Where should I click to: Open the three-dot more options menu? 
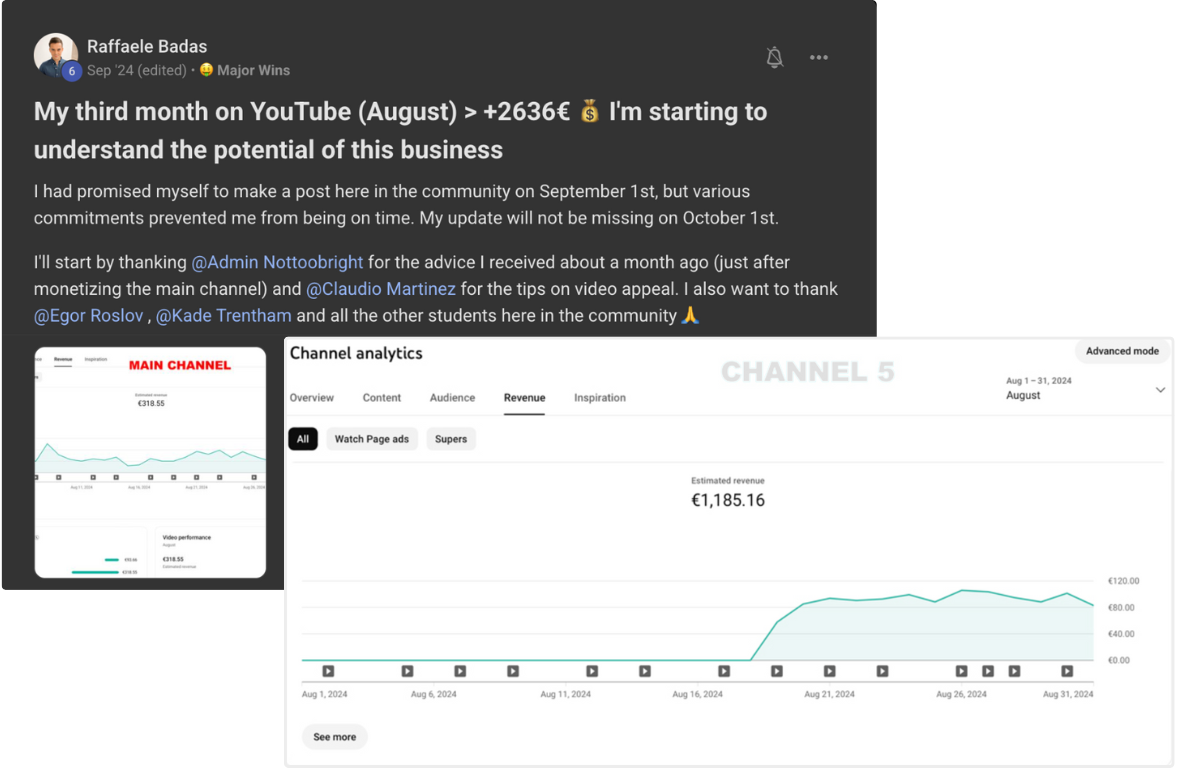819,57
